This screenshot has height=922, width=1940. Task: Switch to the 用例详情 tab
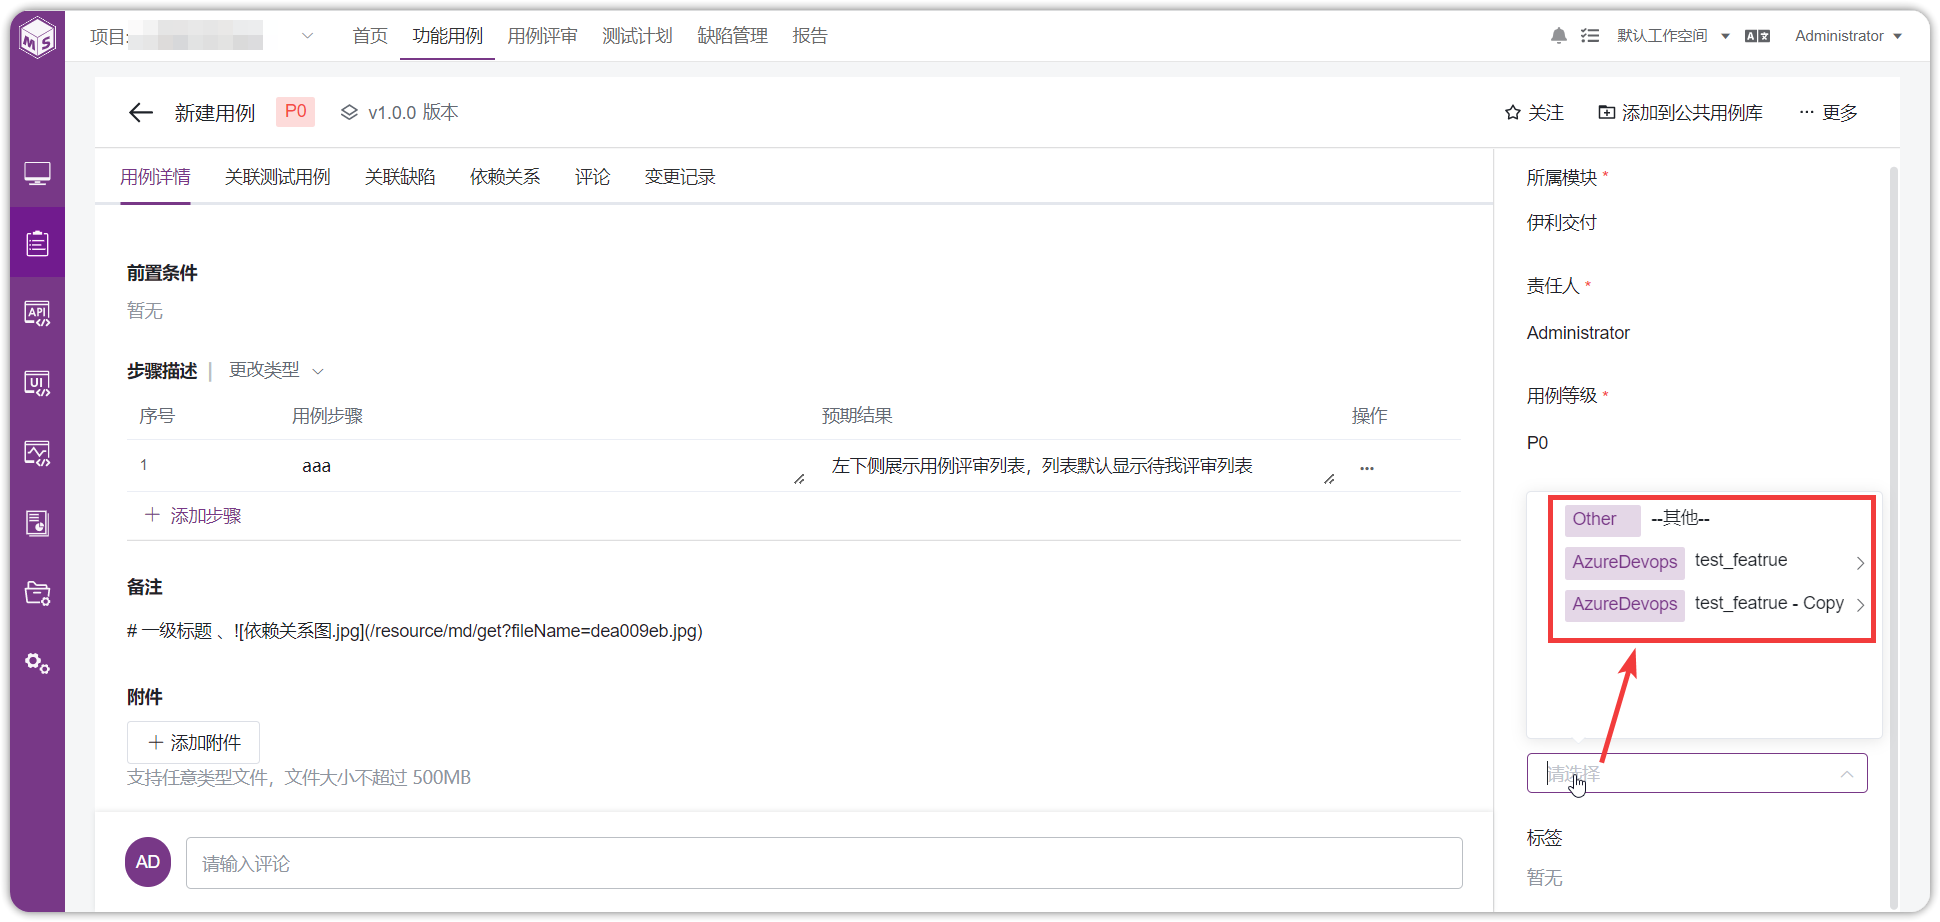pos(155,177)
